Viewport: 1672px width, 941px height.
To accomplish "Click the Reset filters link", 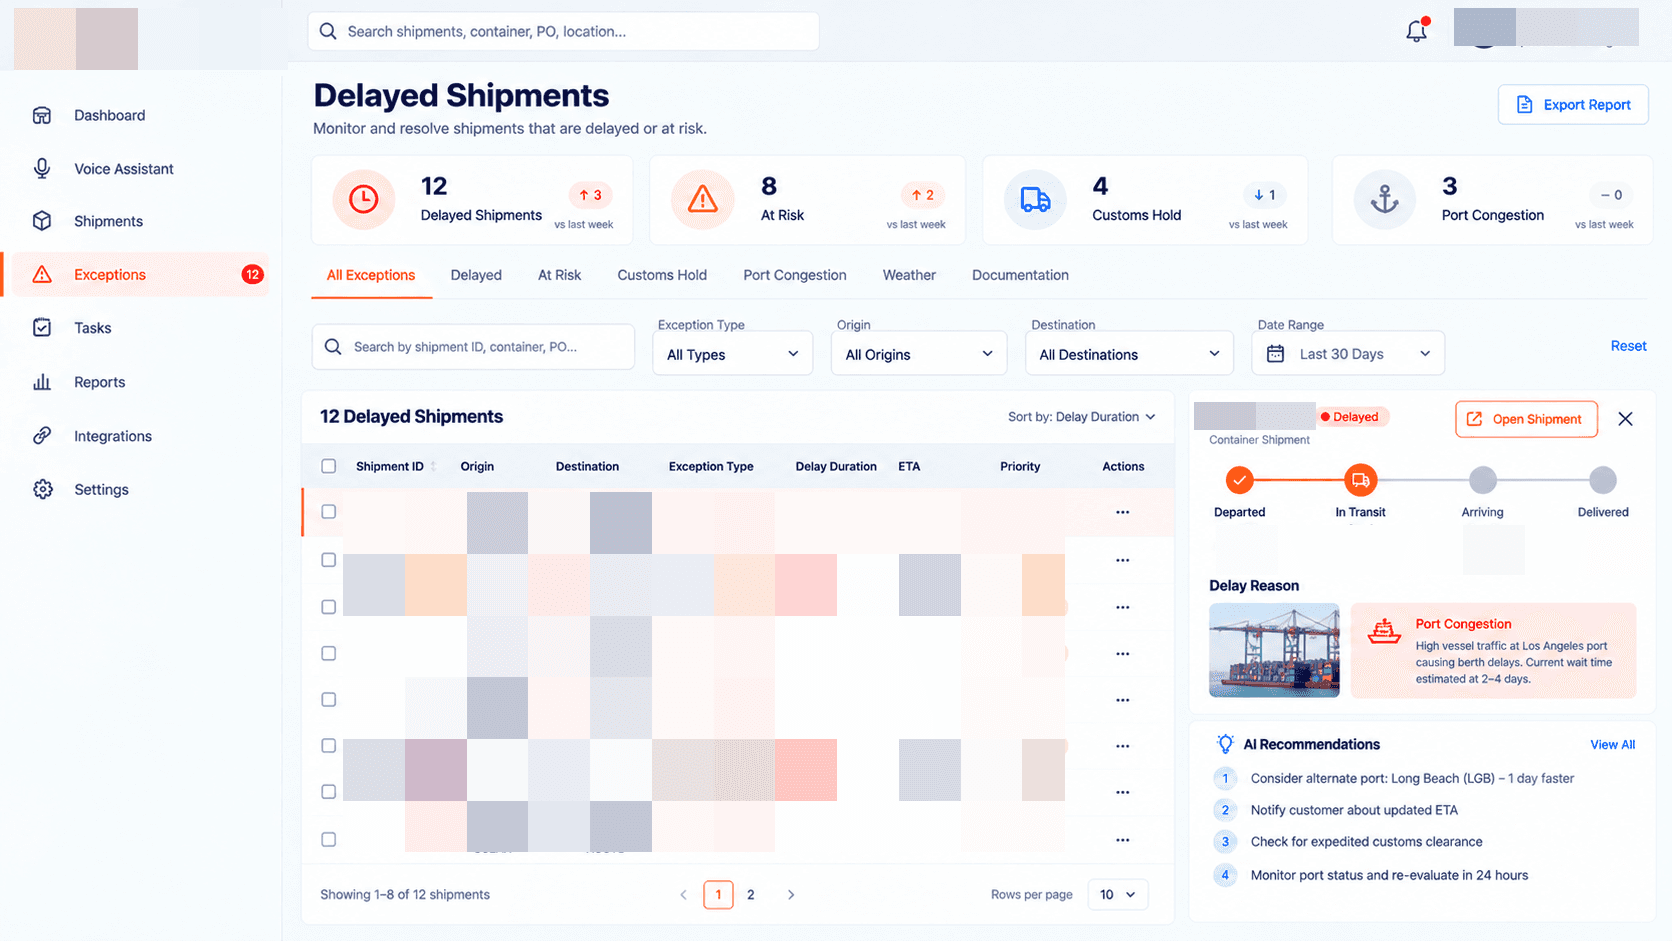I will [1628, 346].
